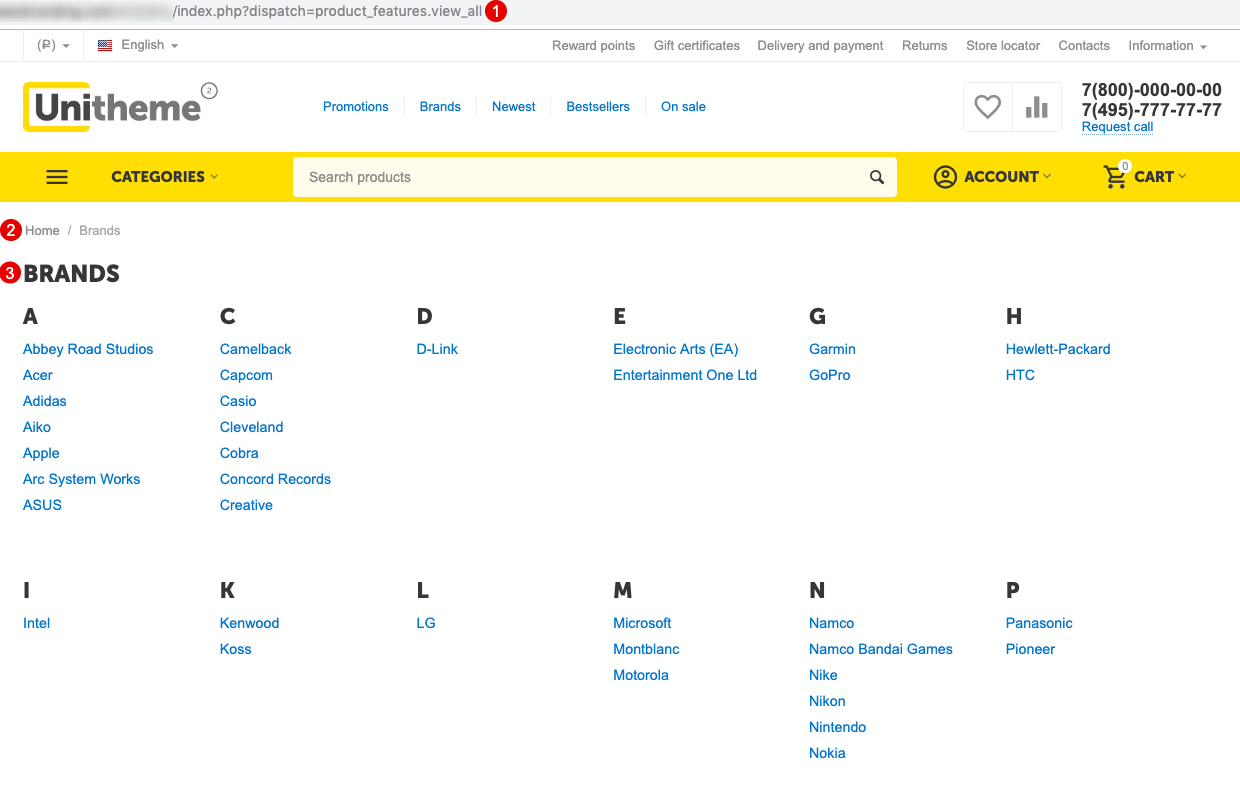Open the Motorola brand
1240x795 pixels.
click(x=641, y=675)
